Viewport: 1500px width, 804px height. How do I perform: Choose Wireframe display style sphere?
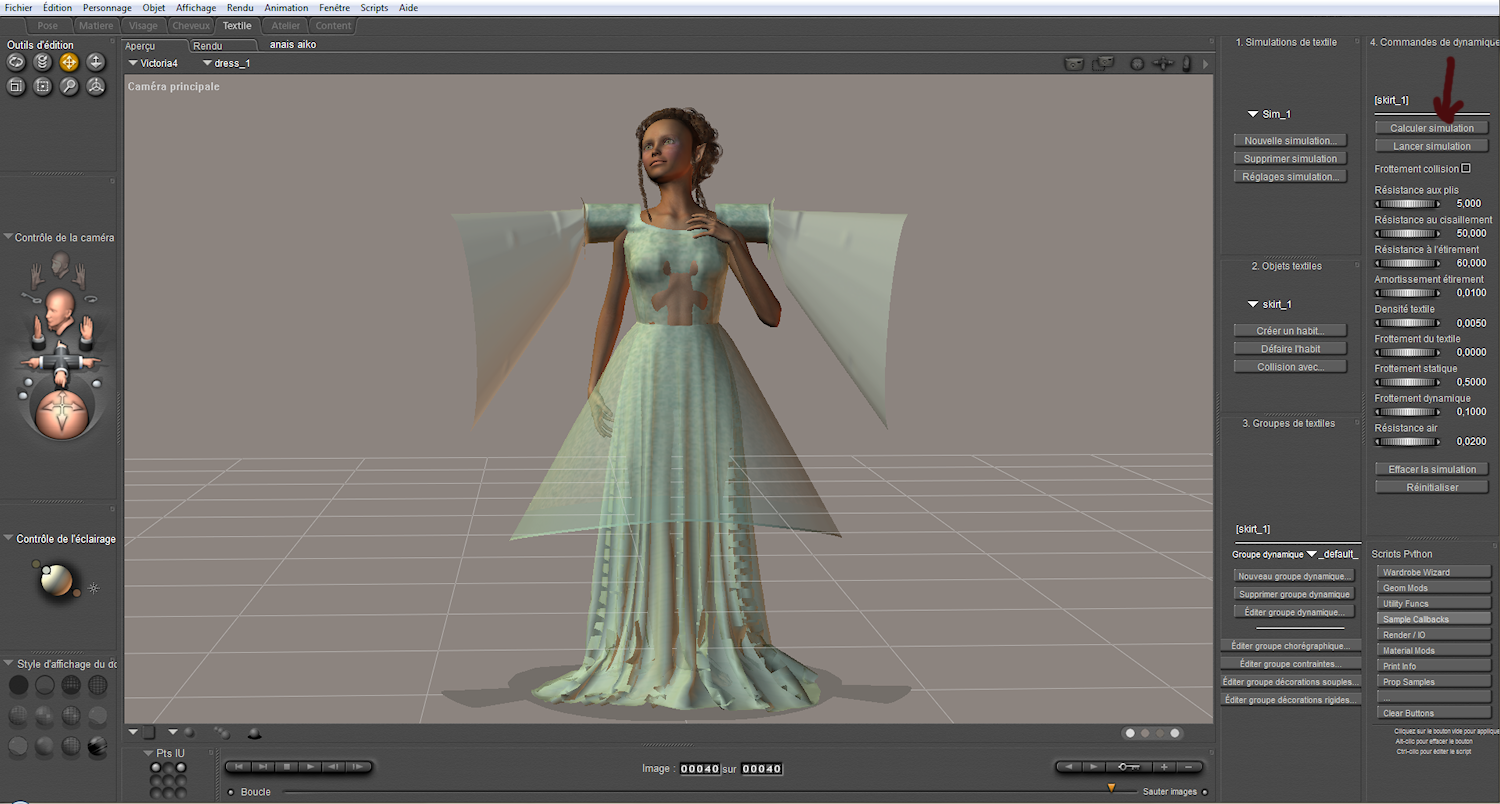click(x=71, y=685)
